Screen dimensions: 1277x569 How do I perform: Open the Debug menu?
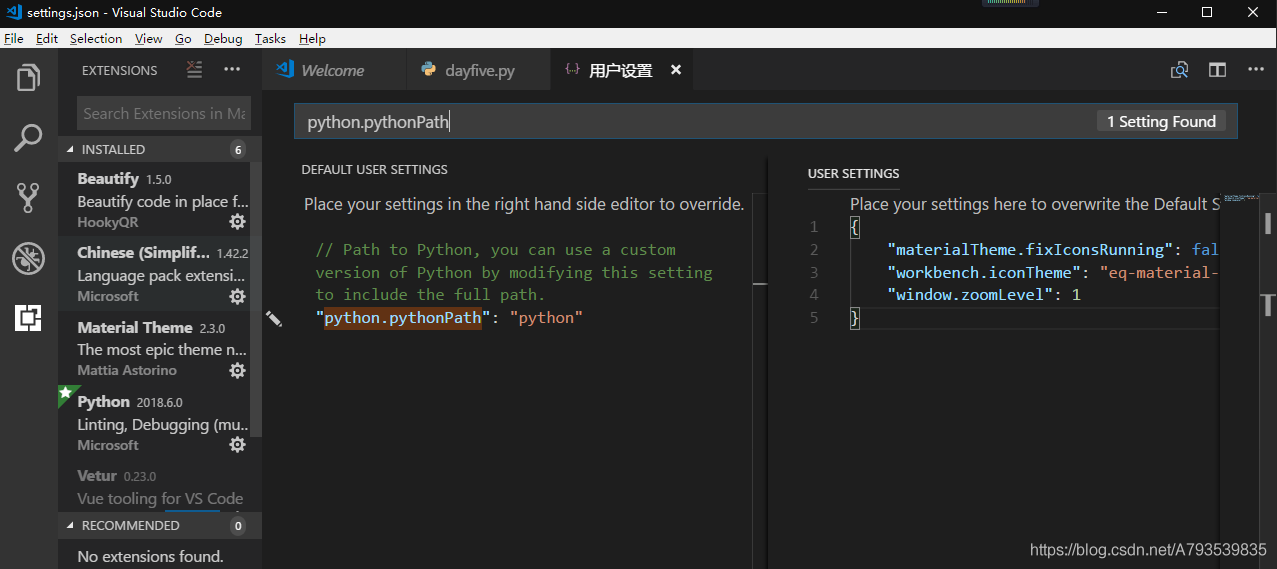(x=223, y=38)
